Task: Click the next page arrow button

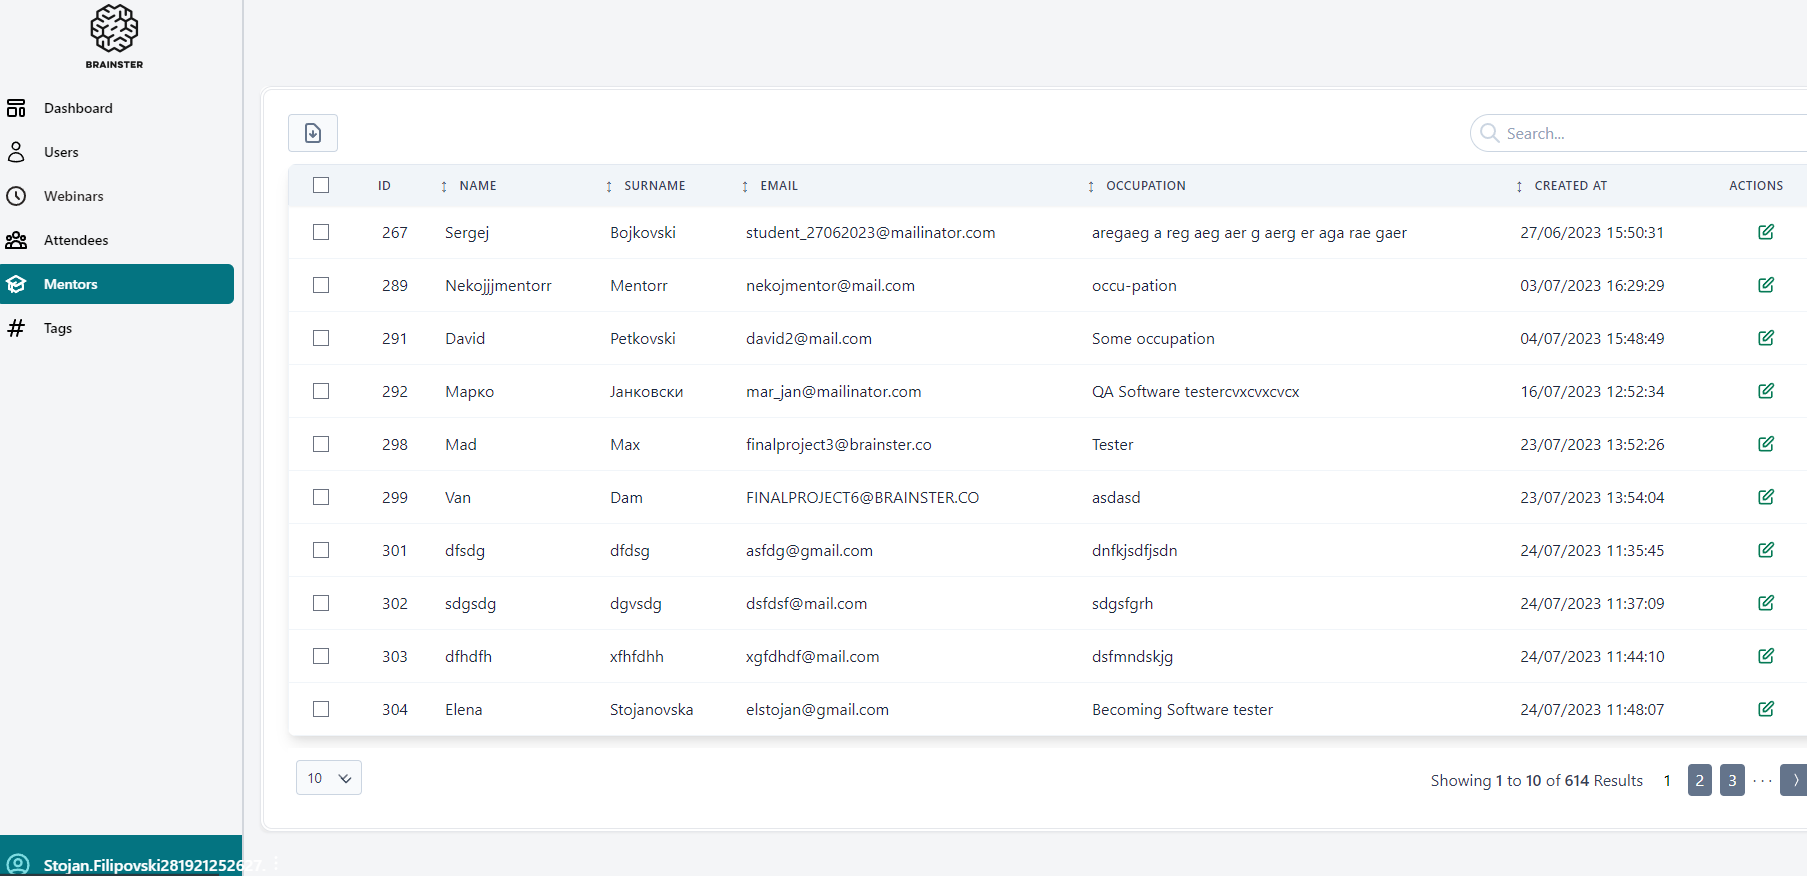Action: point(1794,780)
